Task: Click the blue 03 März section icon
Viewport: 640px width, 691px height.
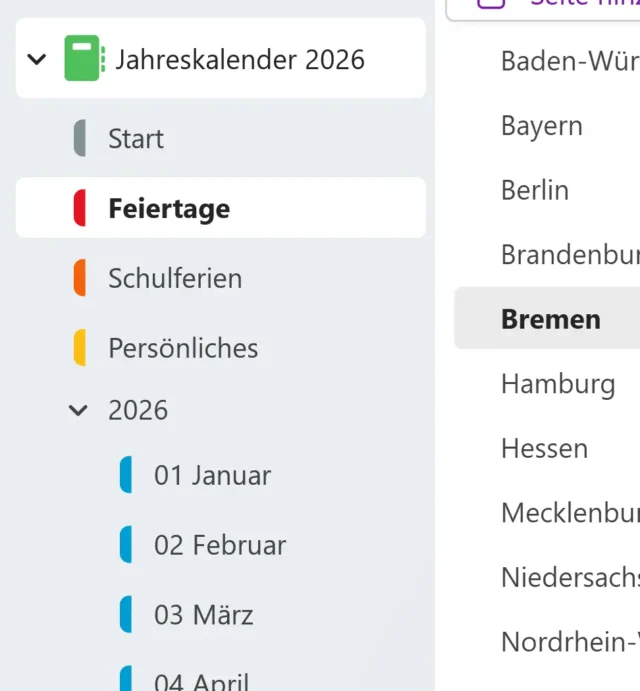Action: 126,615
